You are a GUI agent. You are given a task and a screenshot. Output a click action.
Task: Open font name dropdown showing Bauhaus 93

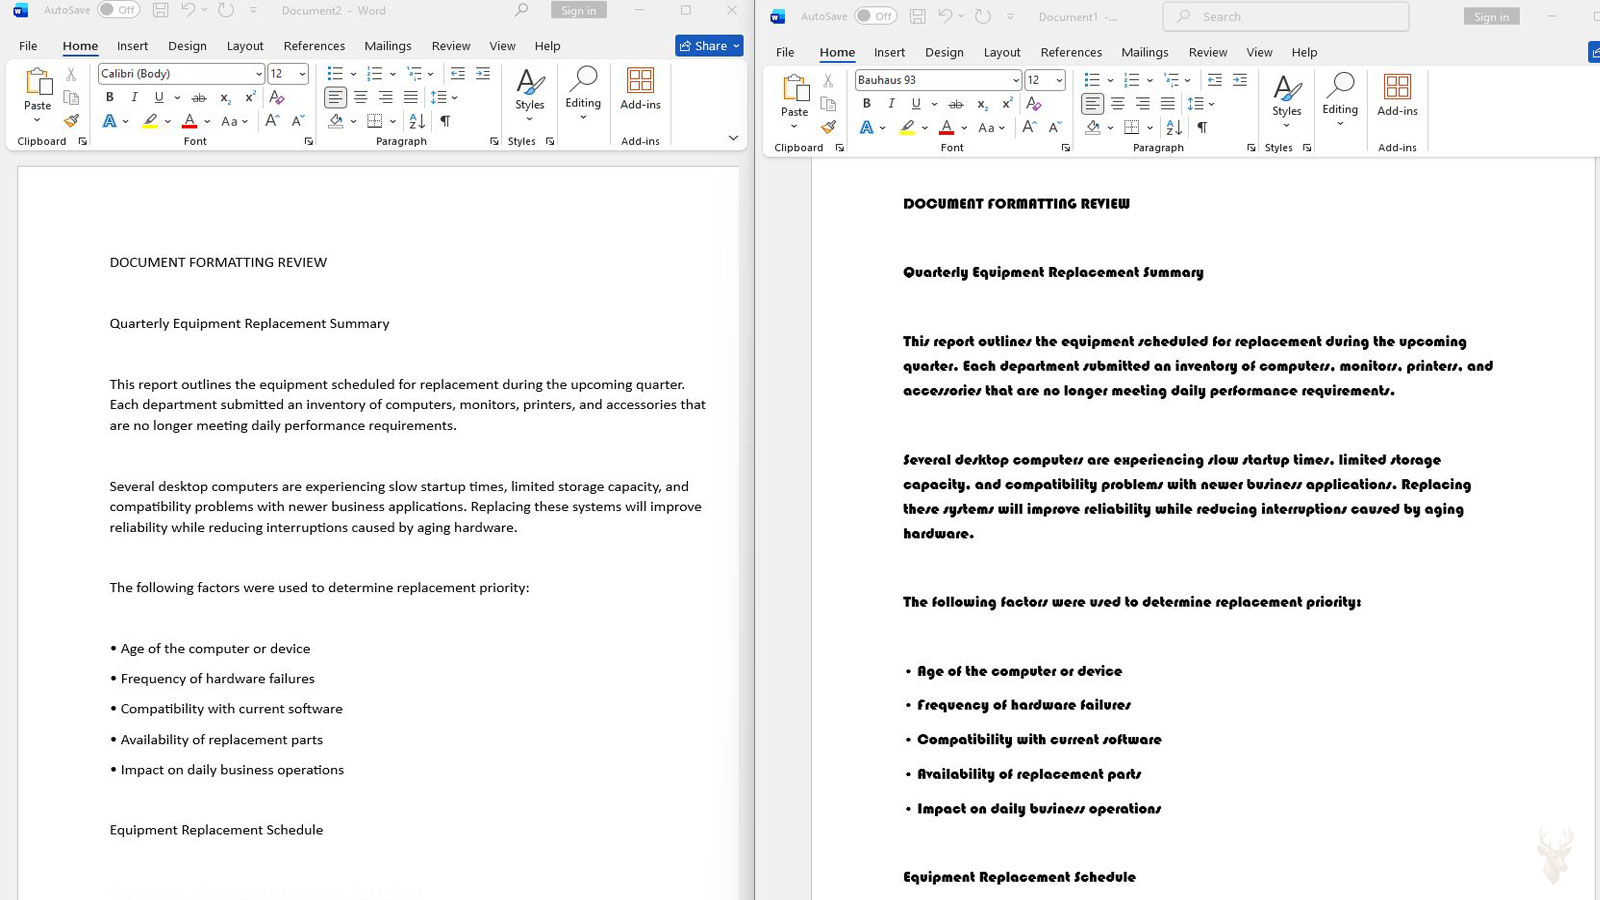[1016, 80]
